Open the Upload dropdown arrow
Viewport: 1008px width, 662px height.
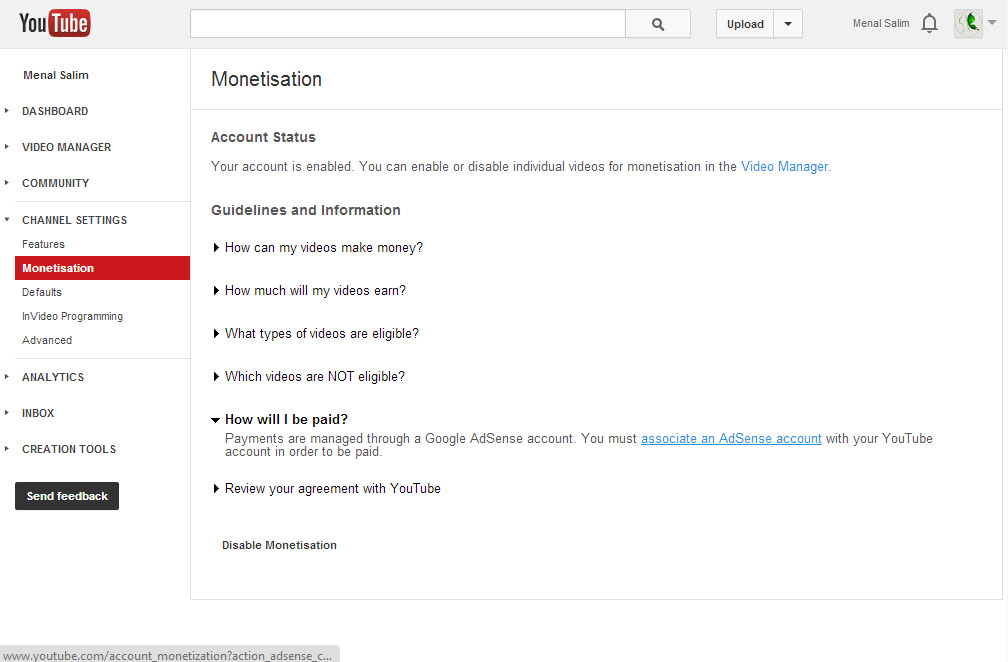tap(788, 24)
